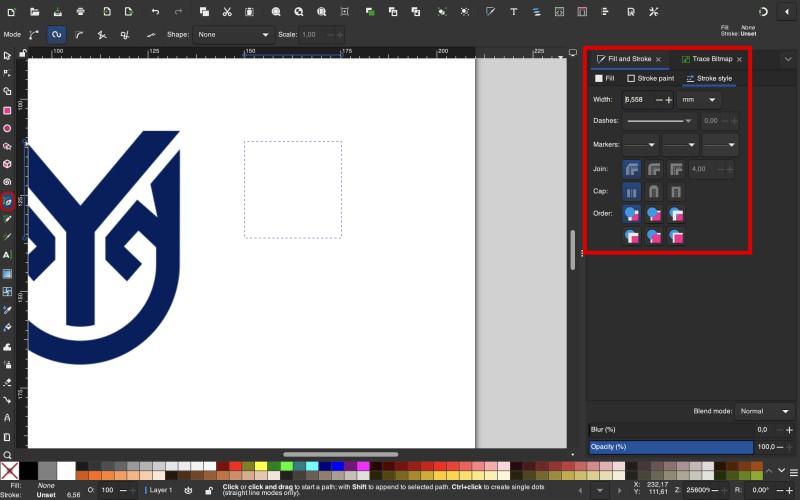The height and width of the screenshot is (500, 800).
Task: Click the Cut scissors icon
Action: [227, 12]
